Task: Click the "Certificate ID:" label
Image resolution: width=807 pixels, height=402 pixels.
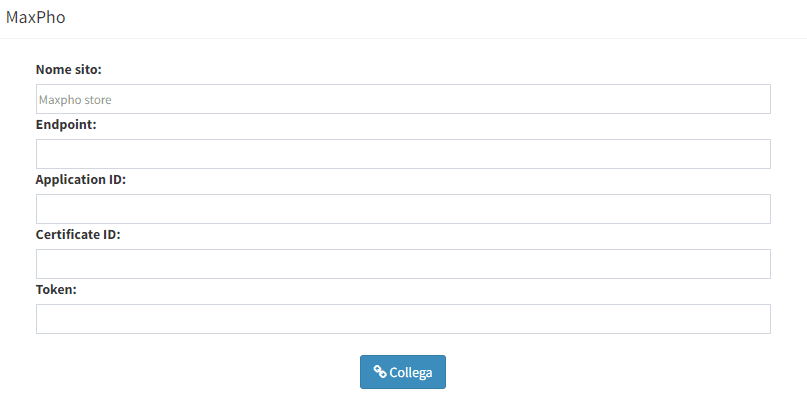Action: tap(78, 235)
